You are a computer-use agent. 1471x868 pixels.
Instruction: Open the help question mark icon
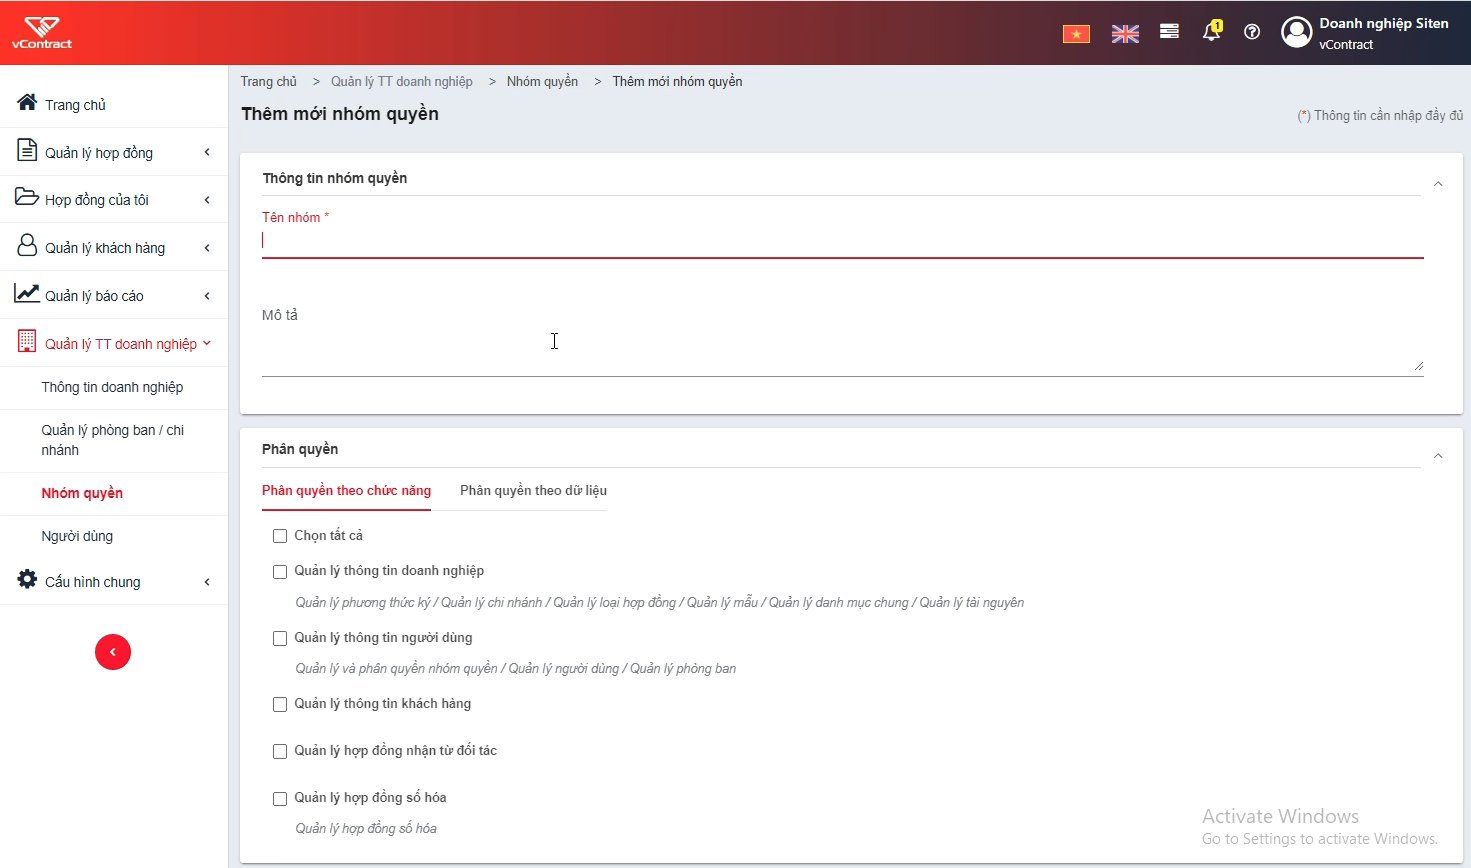[1252, 32]
